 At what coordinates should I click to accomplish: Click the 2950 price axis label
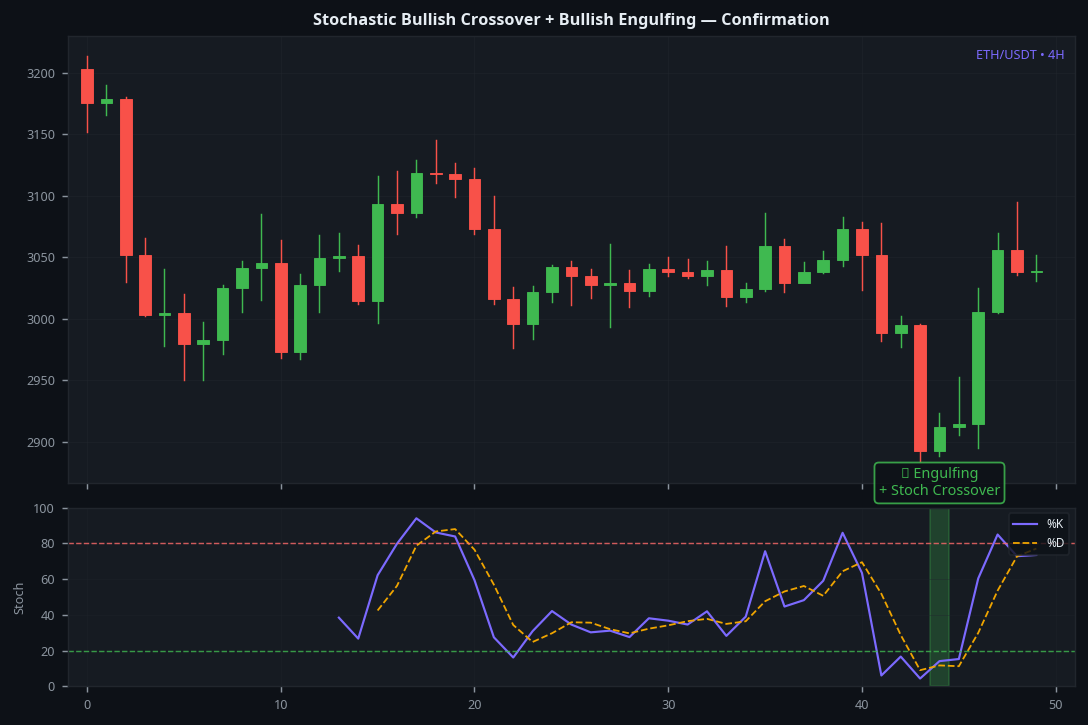point(40,380)
